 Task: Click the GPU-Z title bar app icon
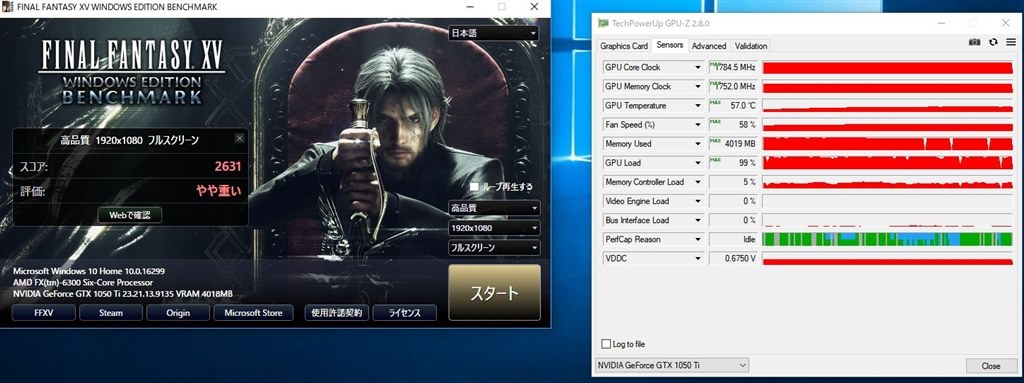(x=603, y=24)
